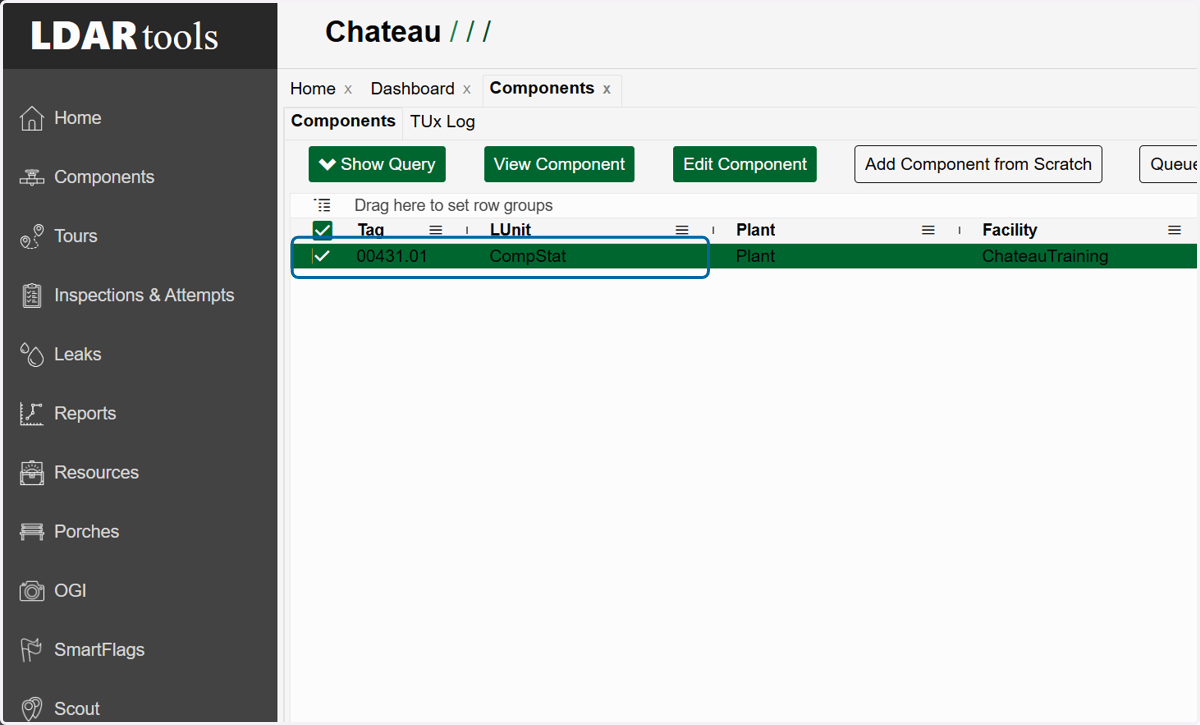Open Tag column menu icon
The image size is (1200, 725).
click(x=436, y=230)
